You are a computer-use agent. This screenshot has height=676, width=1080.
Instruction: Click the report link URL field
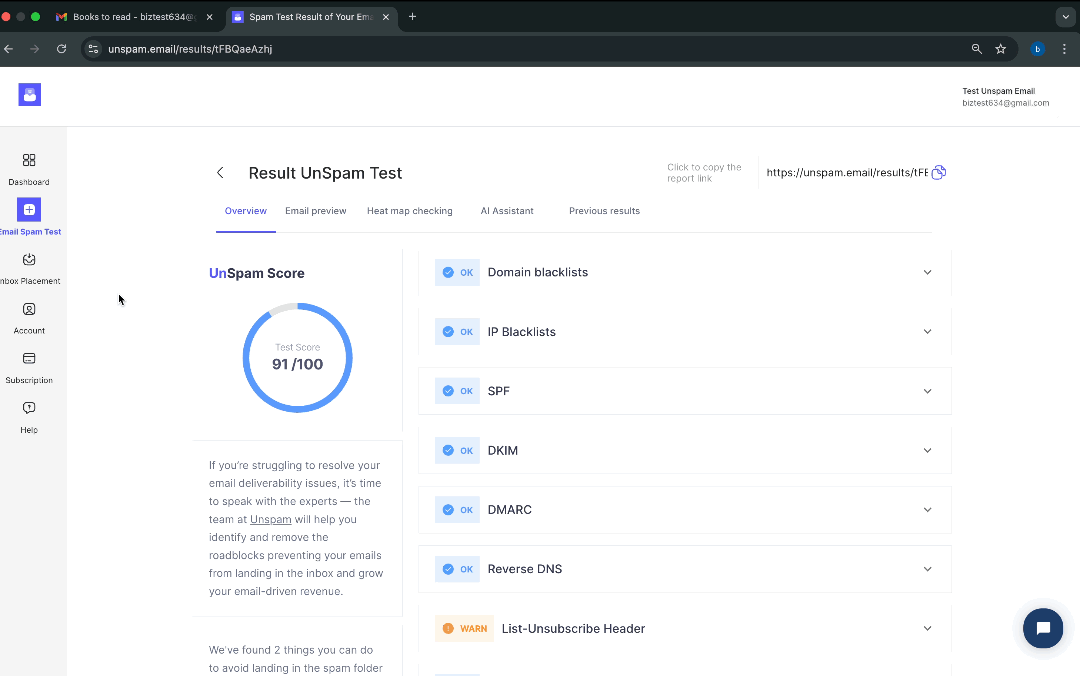click(x=847, y=173)
